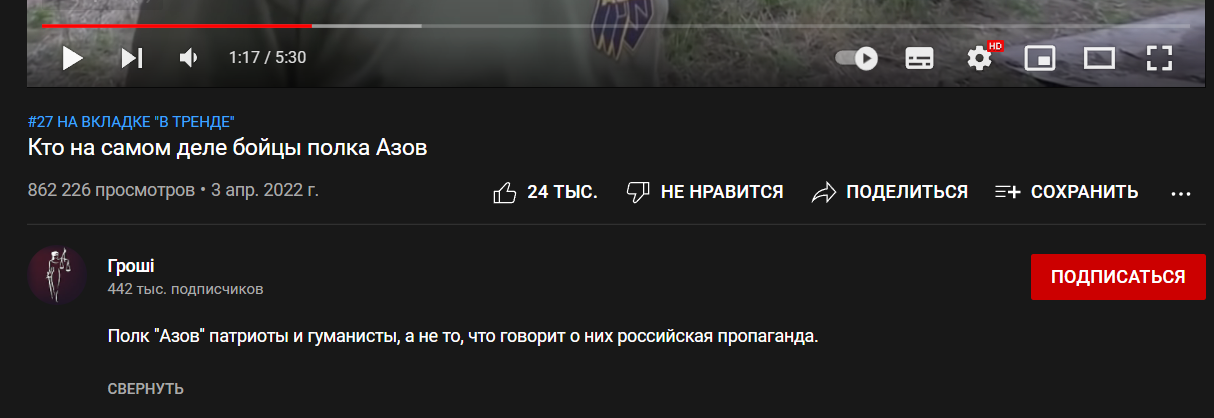Image resolution: width=1214 pixels, height=418 pixels.
Task: Enable miniplayer mode
Action: pos(1040,58)
